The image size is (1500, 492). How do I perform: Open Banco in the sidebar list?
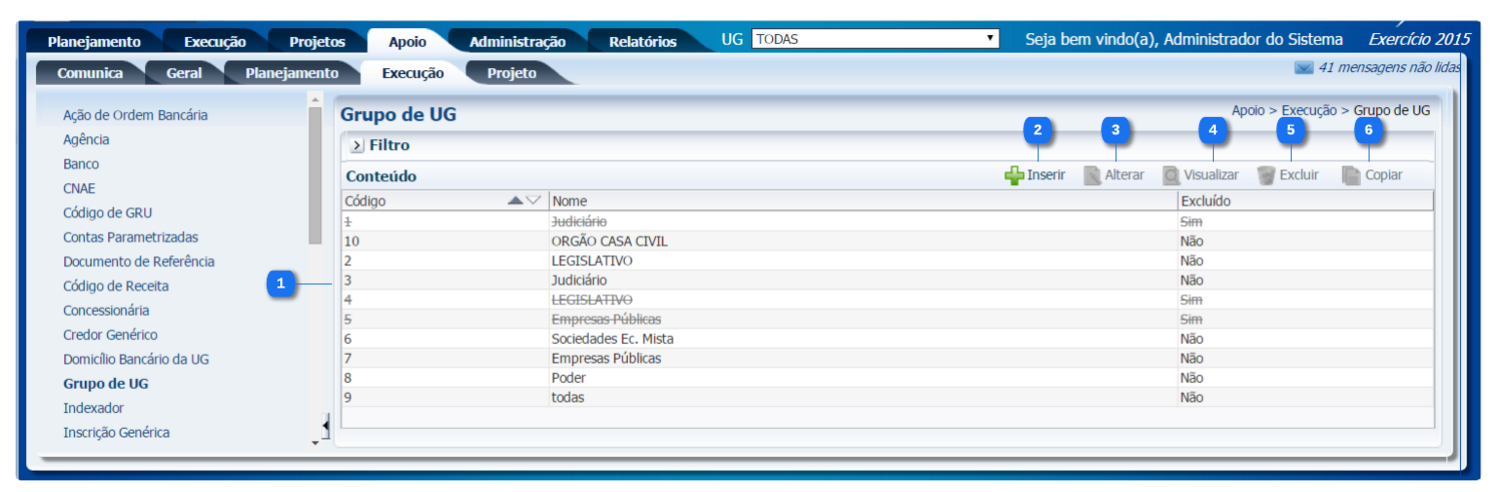[x=81, y=164]
